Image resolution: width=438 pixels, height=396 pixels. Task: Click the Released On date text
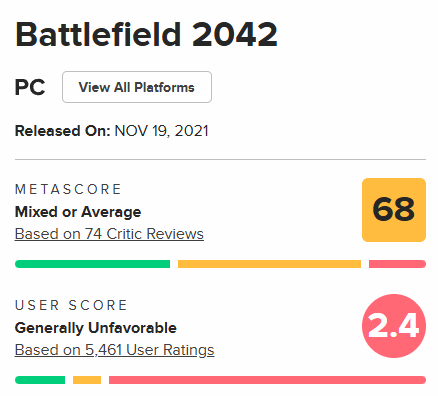pyautogui.click(x=112, y=131)
